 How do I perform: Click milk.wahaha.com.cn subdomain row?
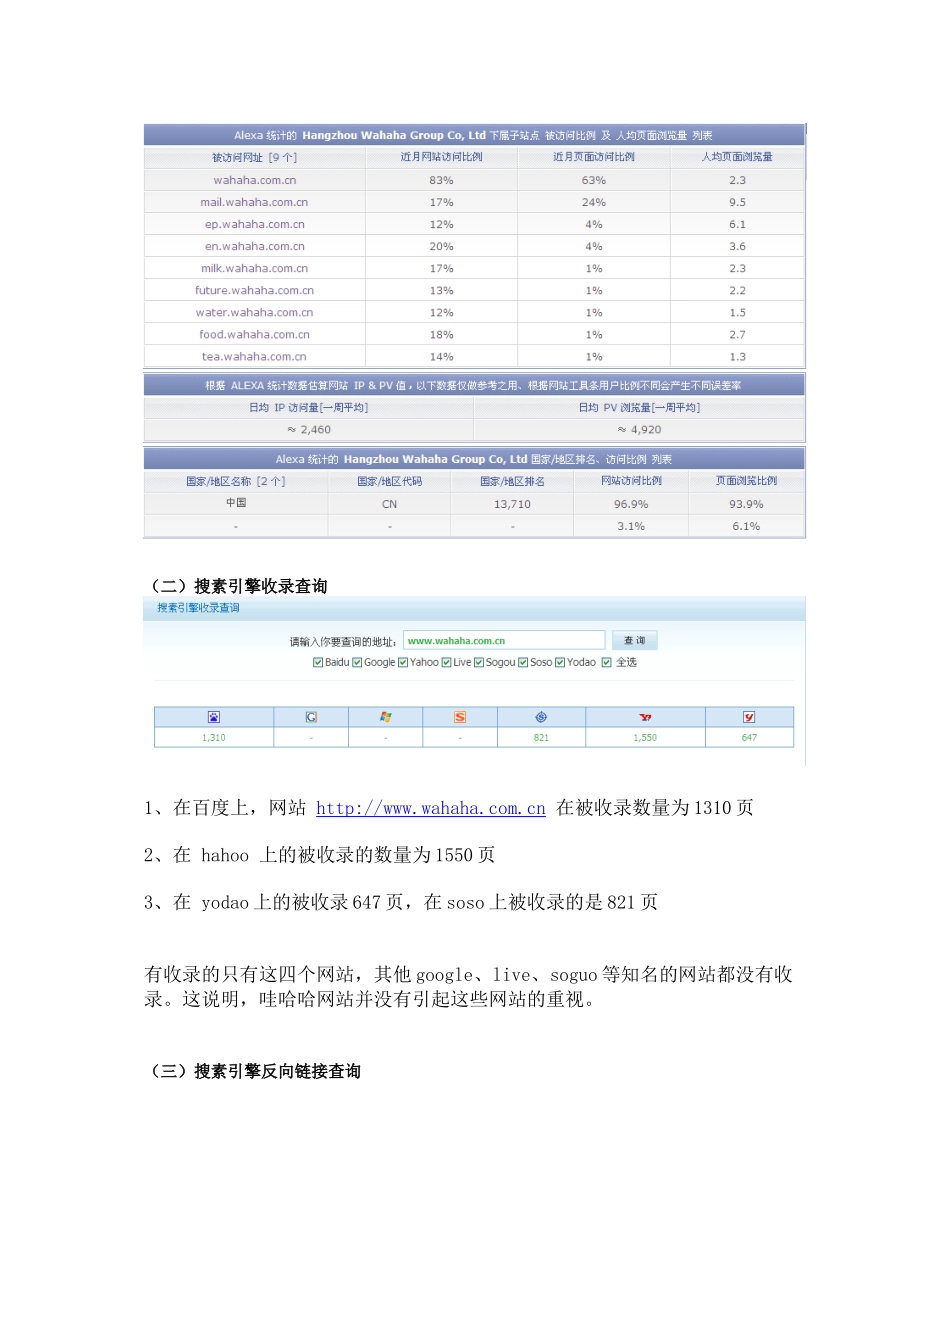255,268
